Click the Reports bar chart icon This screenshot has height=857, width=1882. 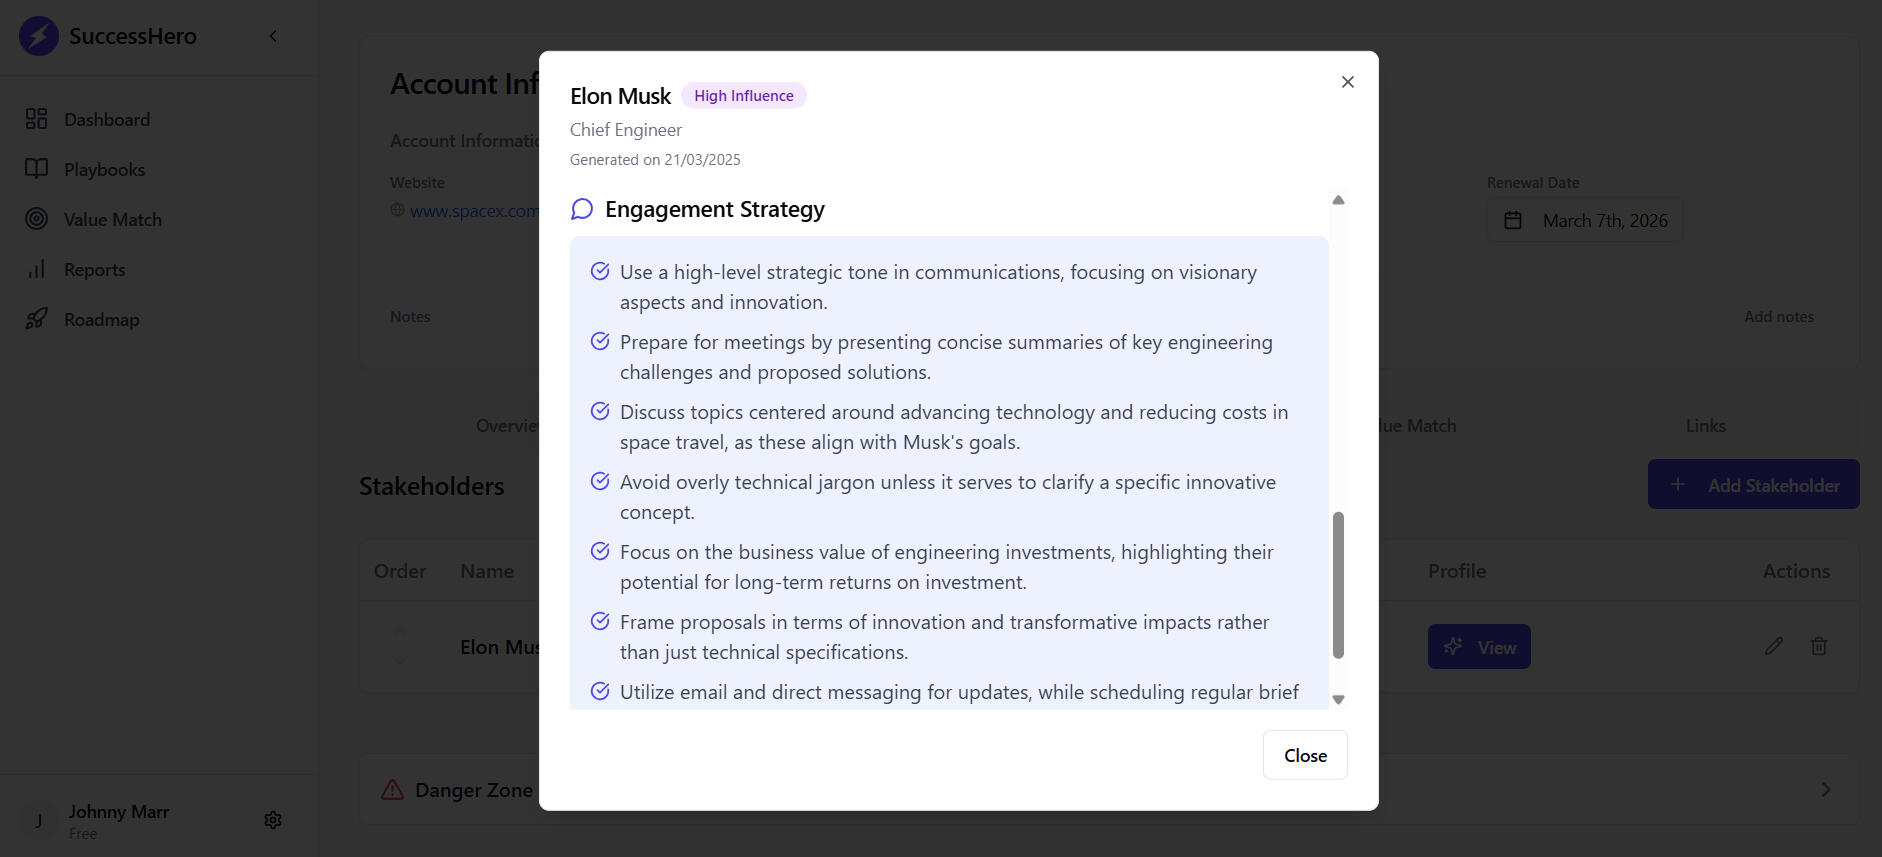tap(37, 269)
